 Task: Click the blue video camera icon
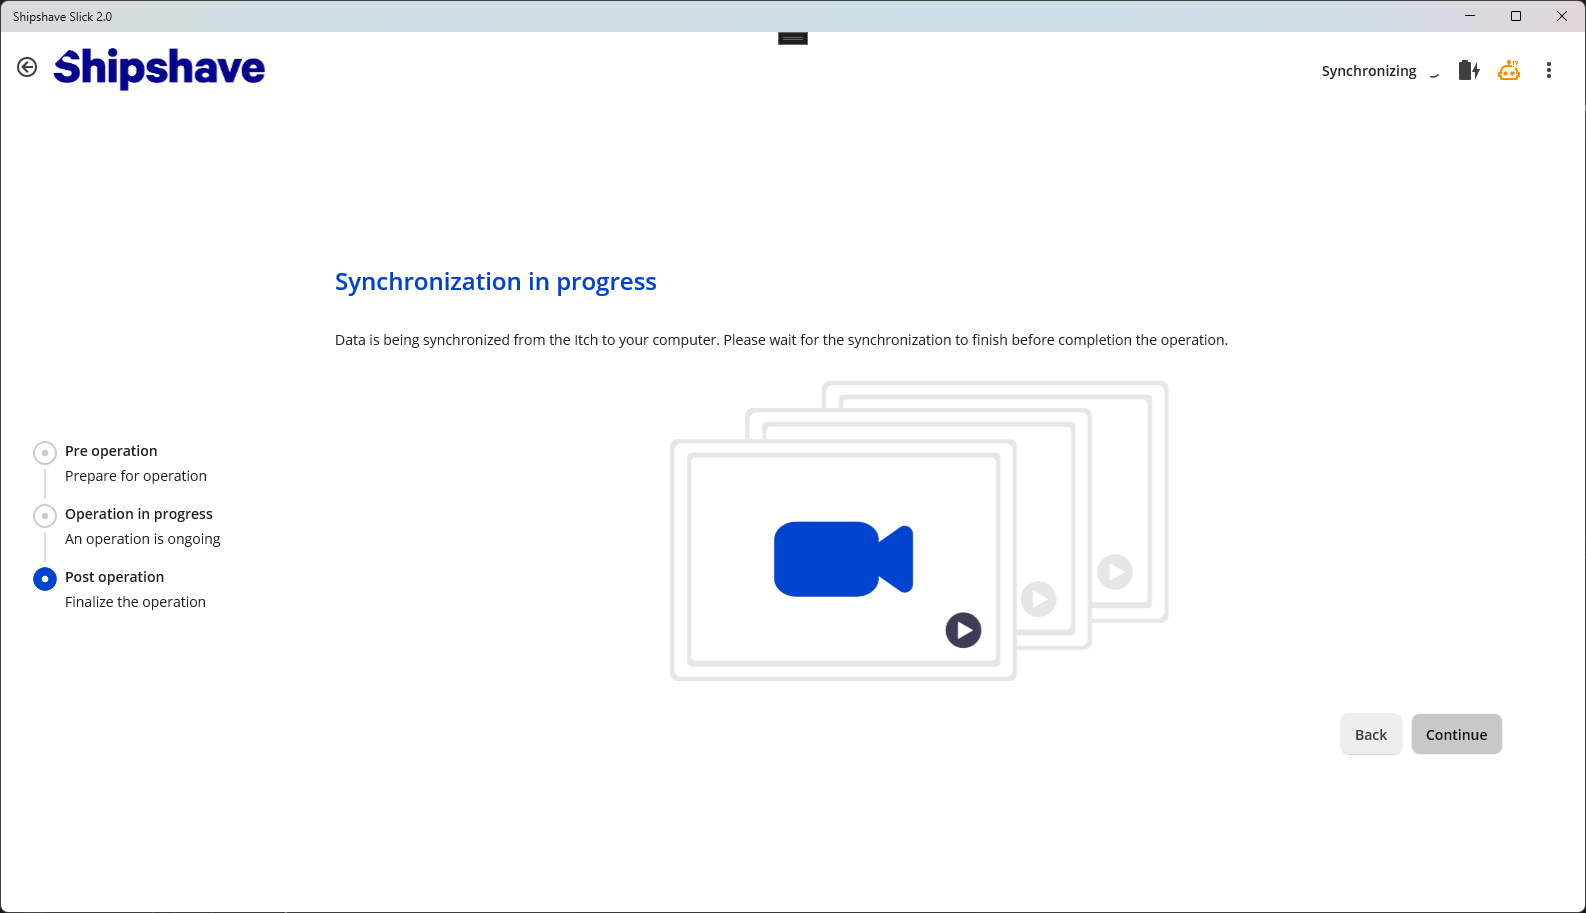pos(843,559)
